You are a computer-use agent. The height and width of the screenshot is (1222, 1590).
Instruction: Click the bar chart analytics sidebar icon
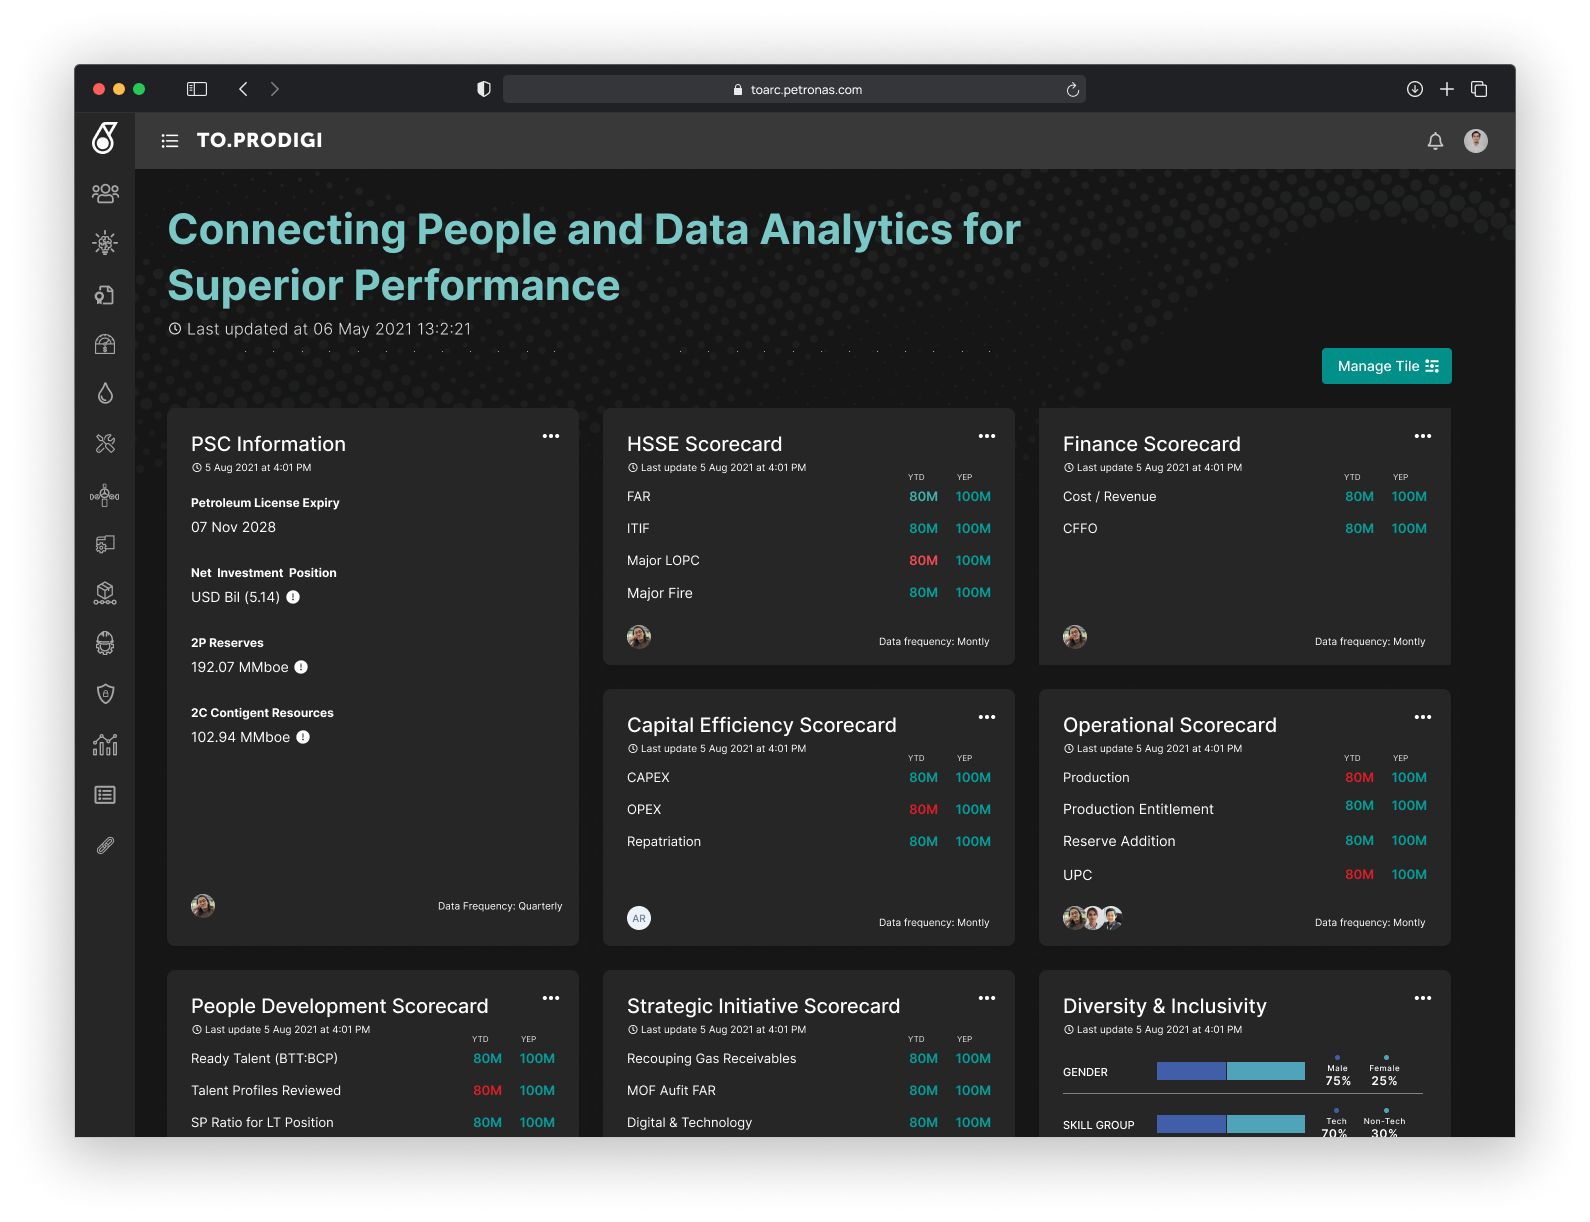105,744
